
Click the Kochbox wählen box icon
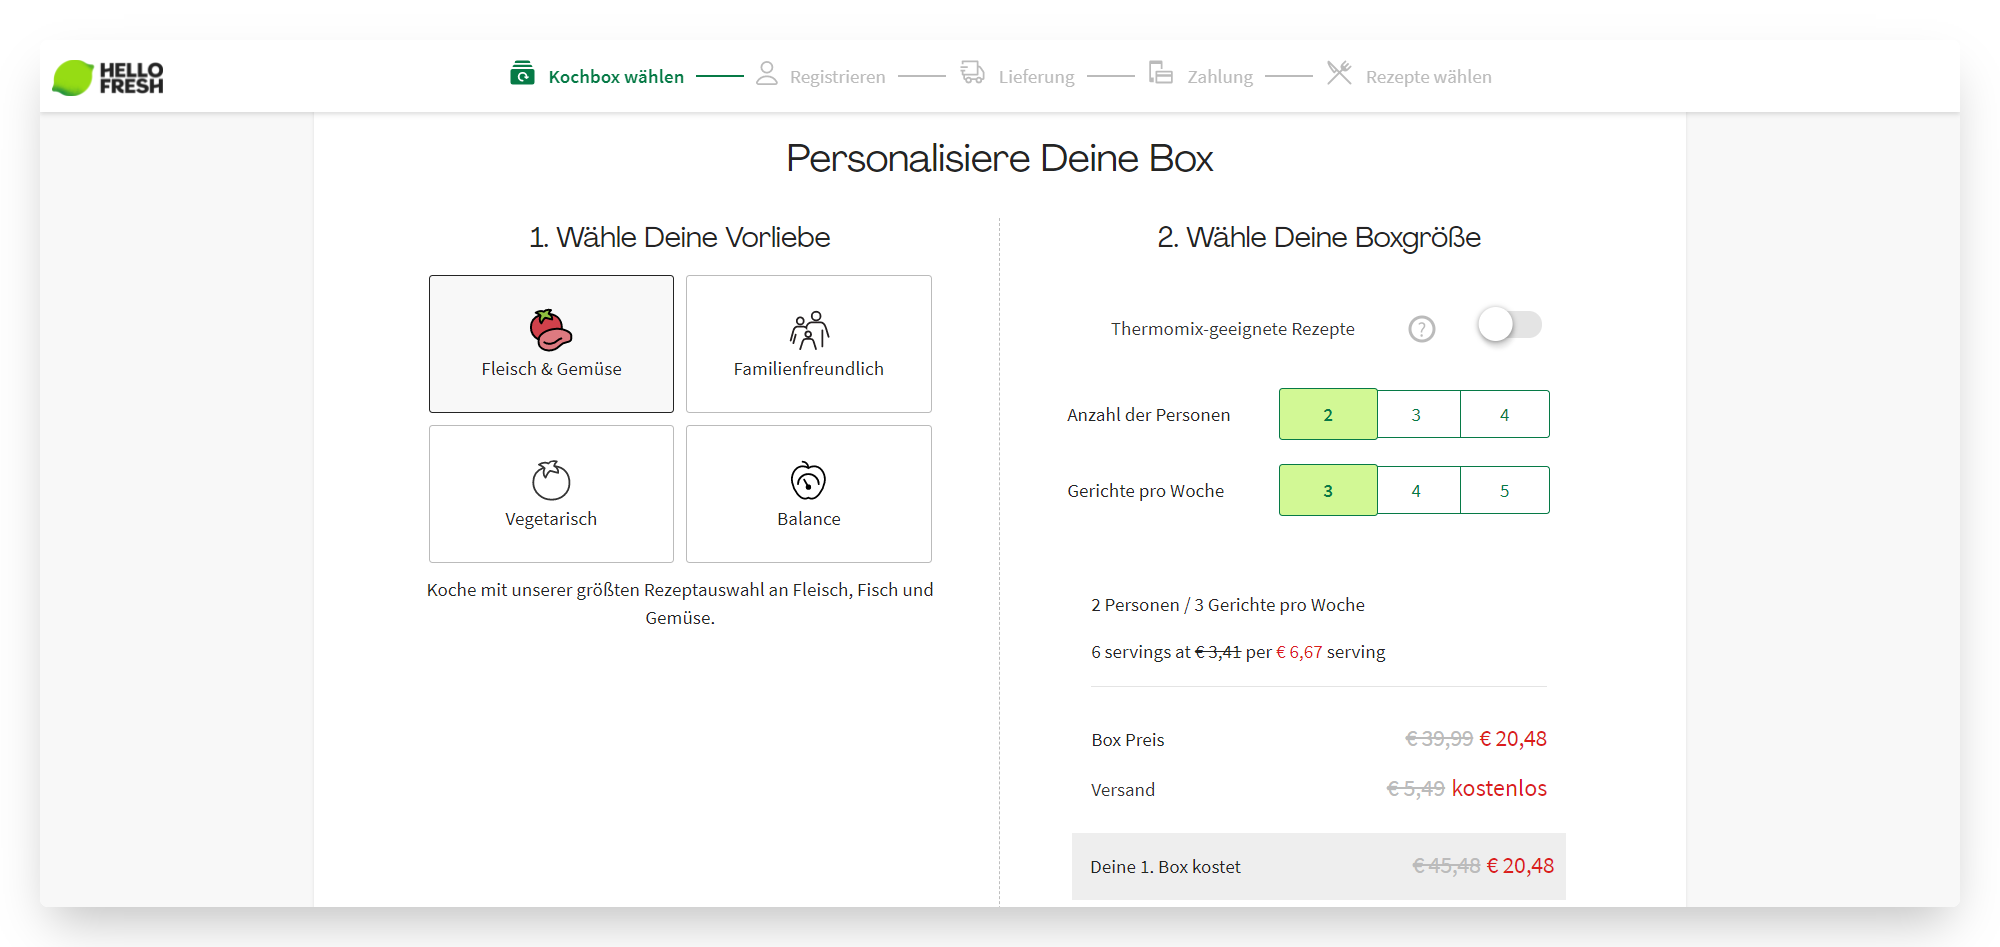tap(522, 73)
